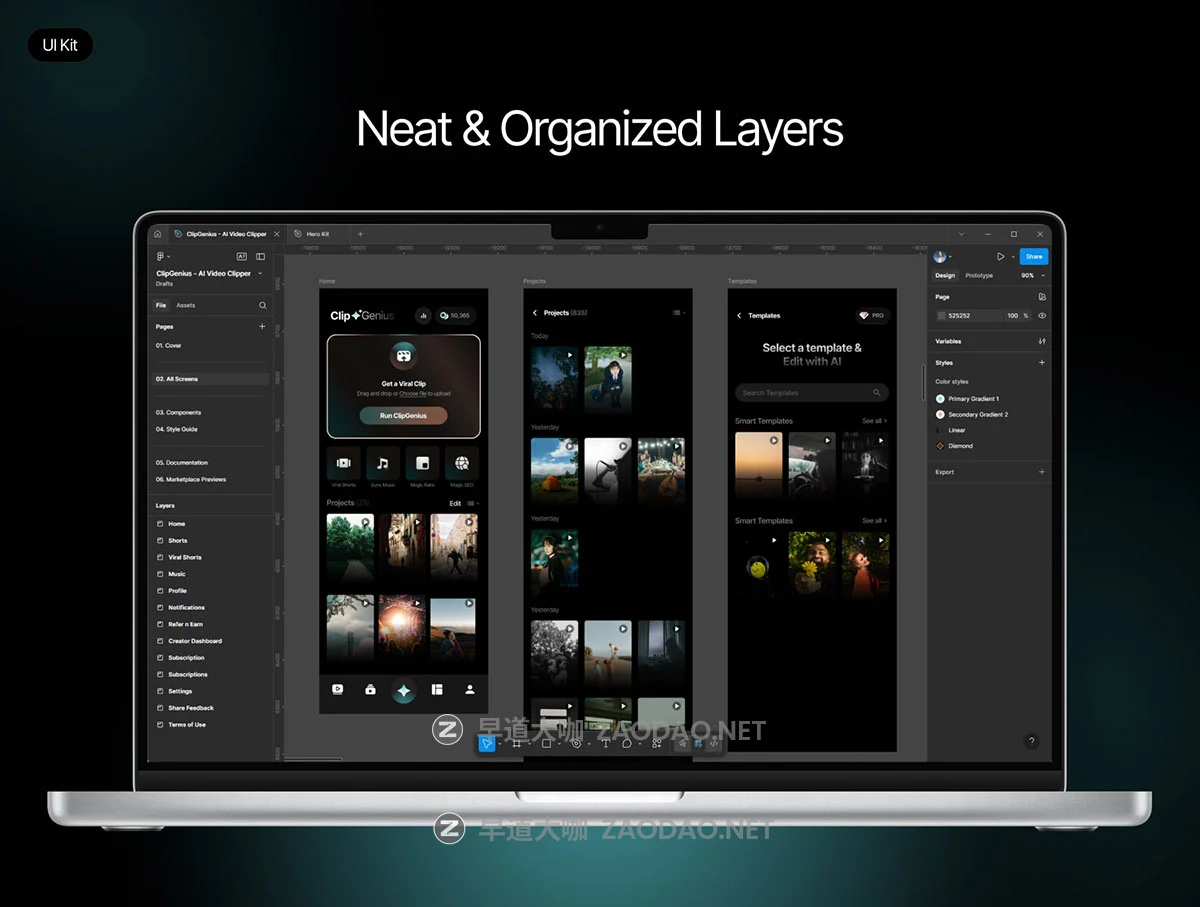Open the user avatar dropdown
1200x907 pixels.
(x=942, y=257)
